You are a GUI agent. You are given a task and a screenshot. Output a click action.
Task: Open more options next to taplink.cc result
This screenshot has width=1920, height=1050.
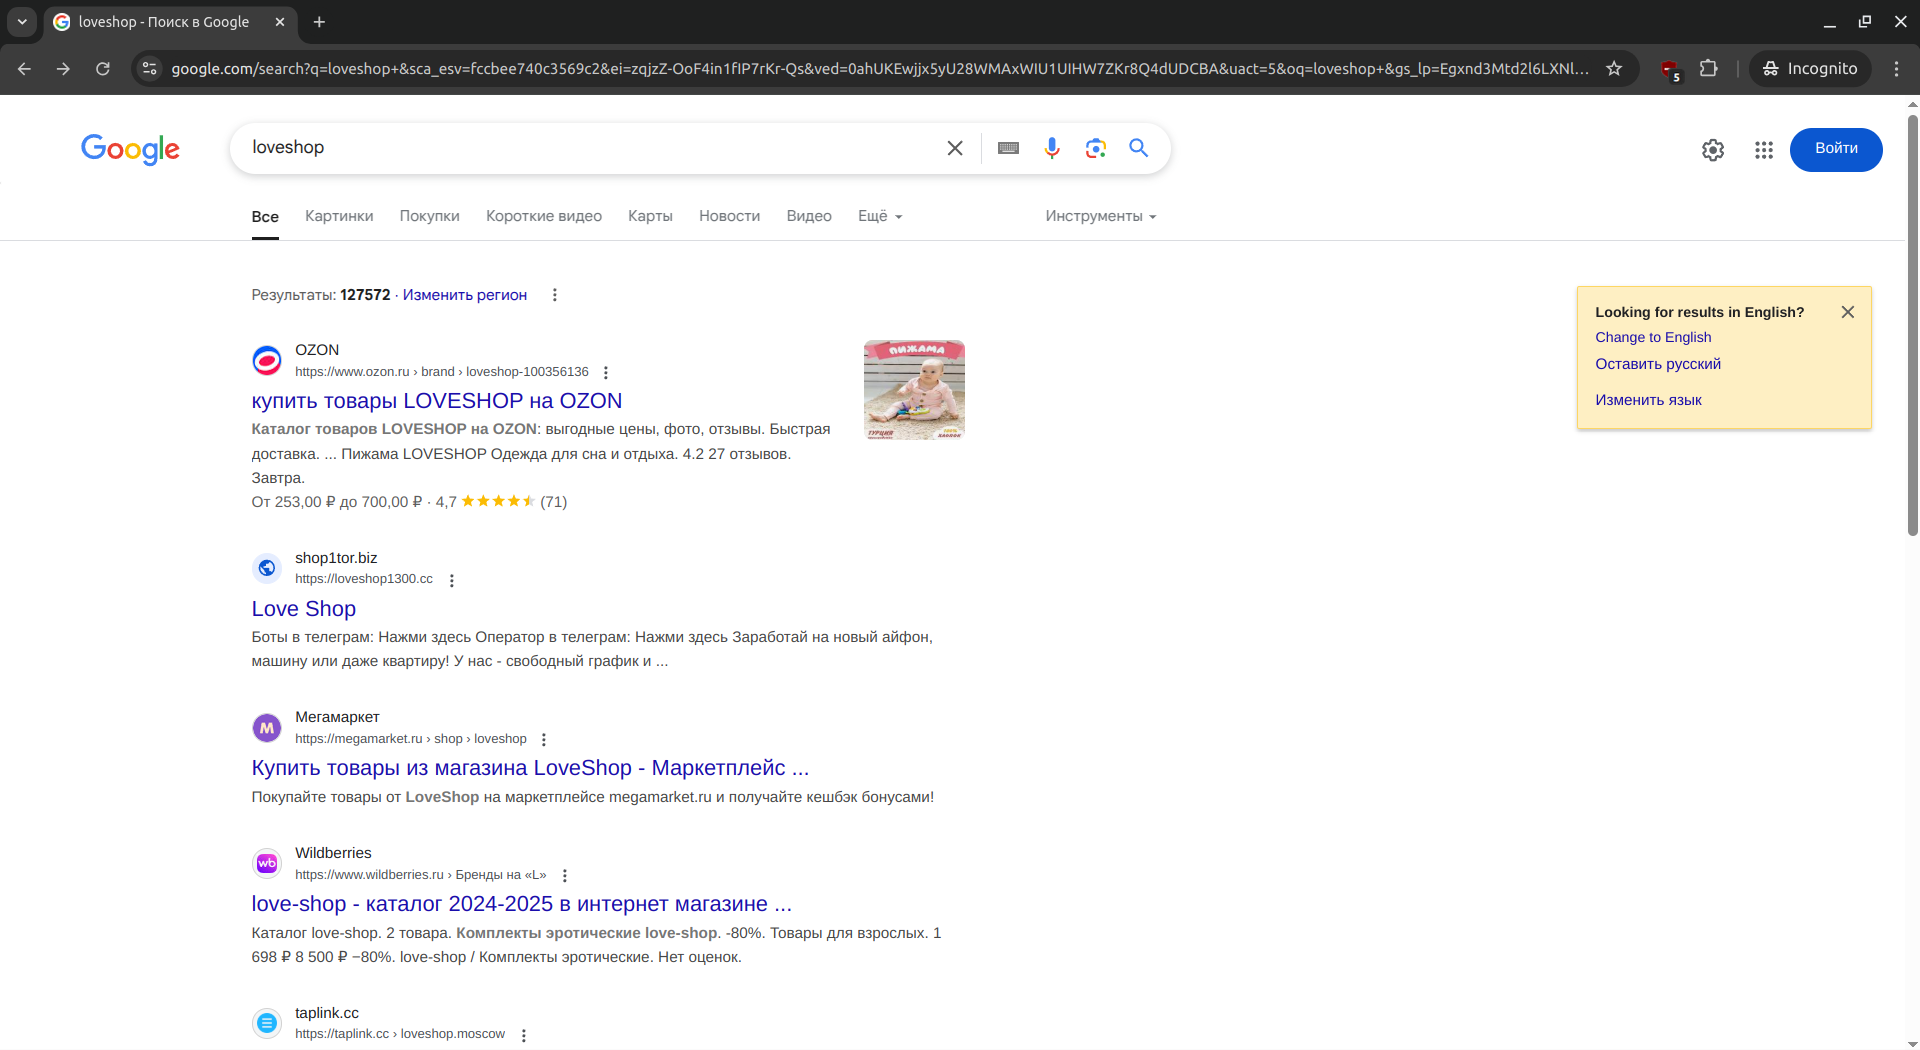[524, 1035]
